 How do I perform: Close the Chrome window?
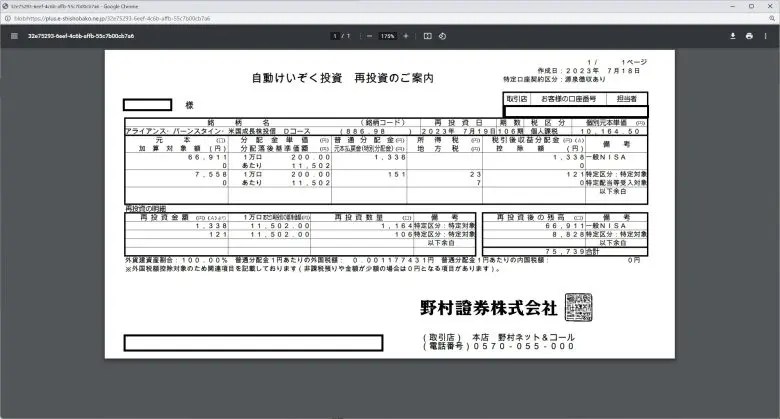pos(770,6)
